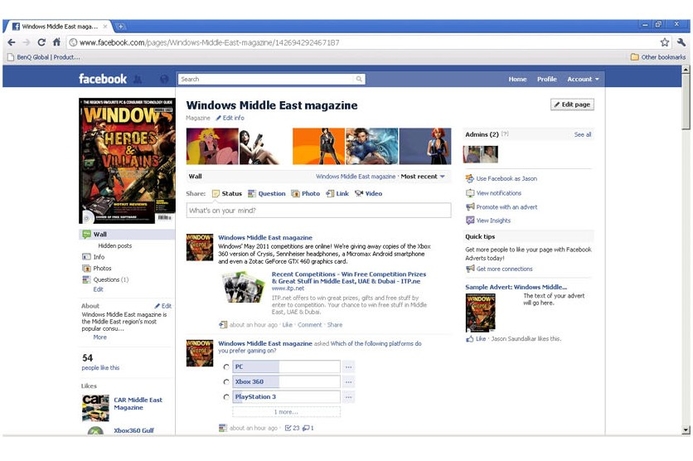Open the admin profile photos thumbnail
This screenshot has height=461, width=693.
tap(480, 154)
